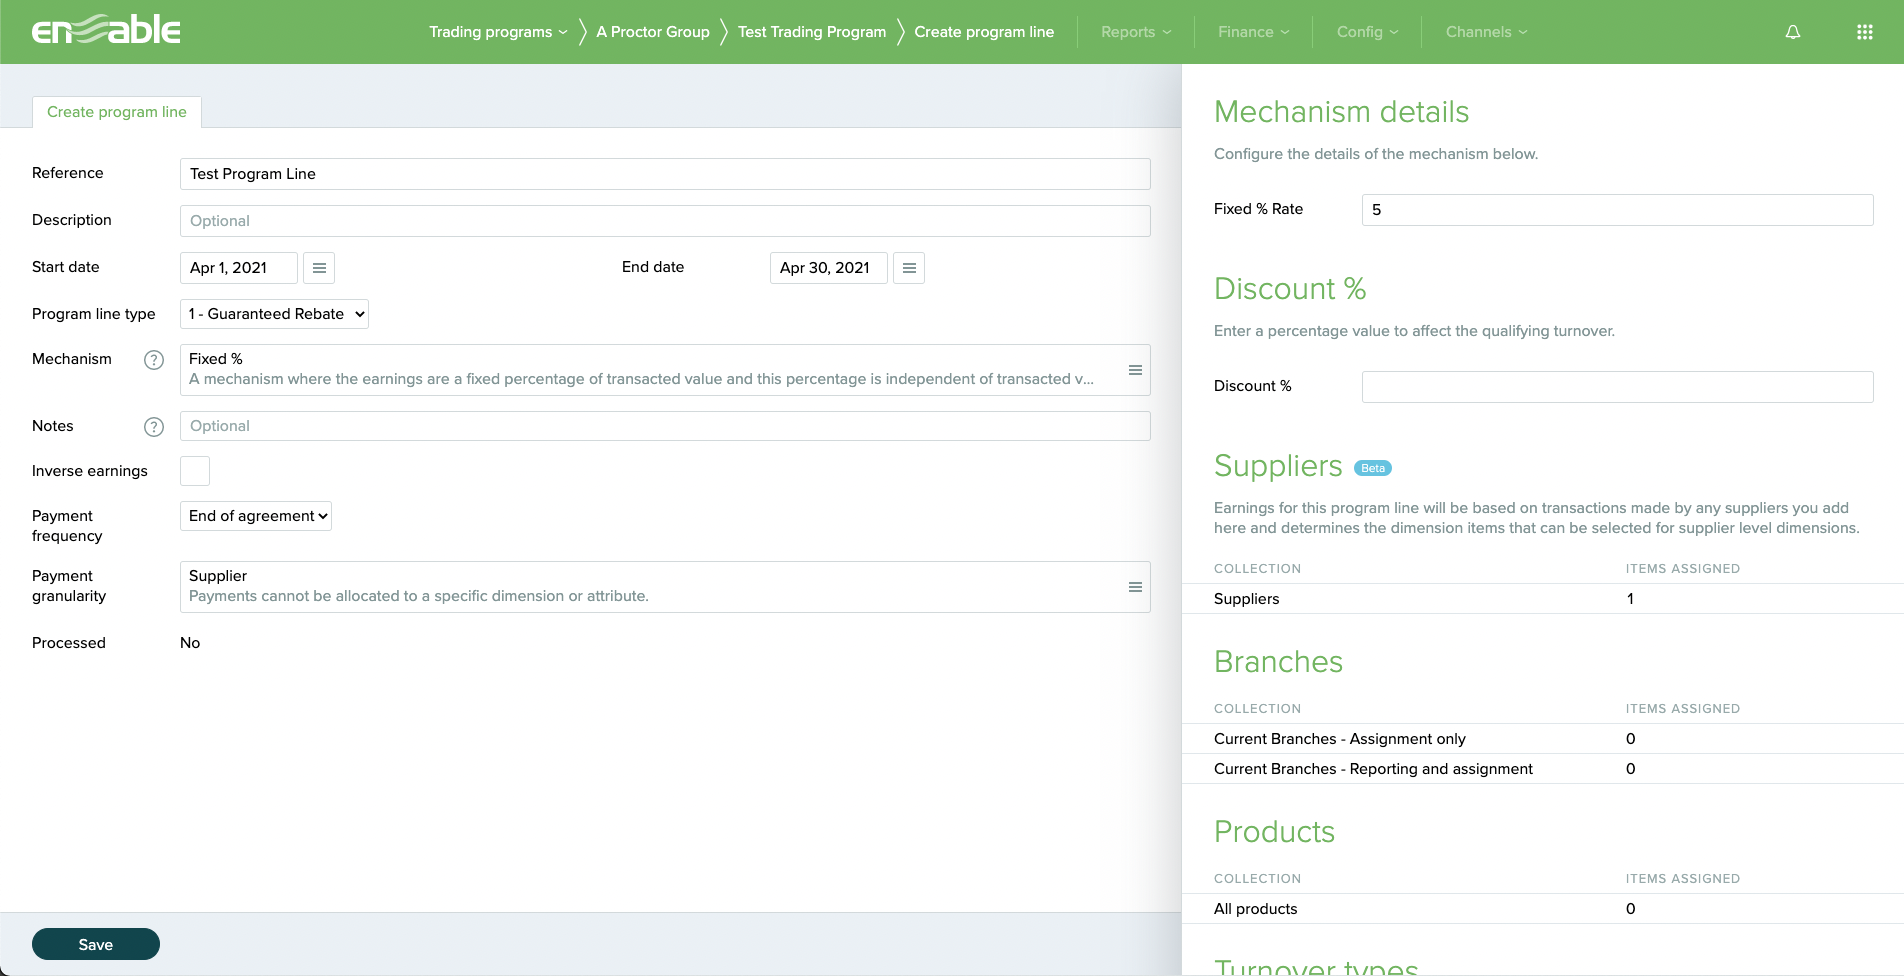Click the Beta badge next to Suppliers

tap(1373, 468)
